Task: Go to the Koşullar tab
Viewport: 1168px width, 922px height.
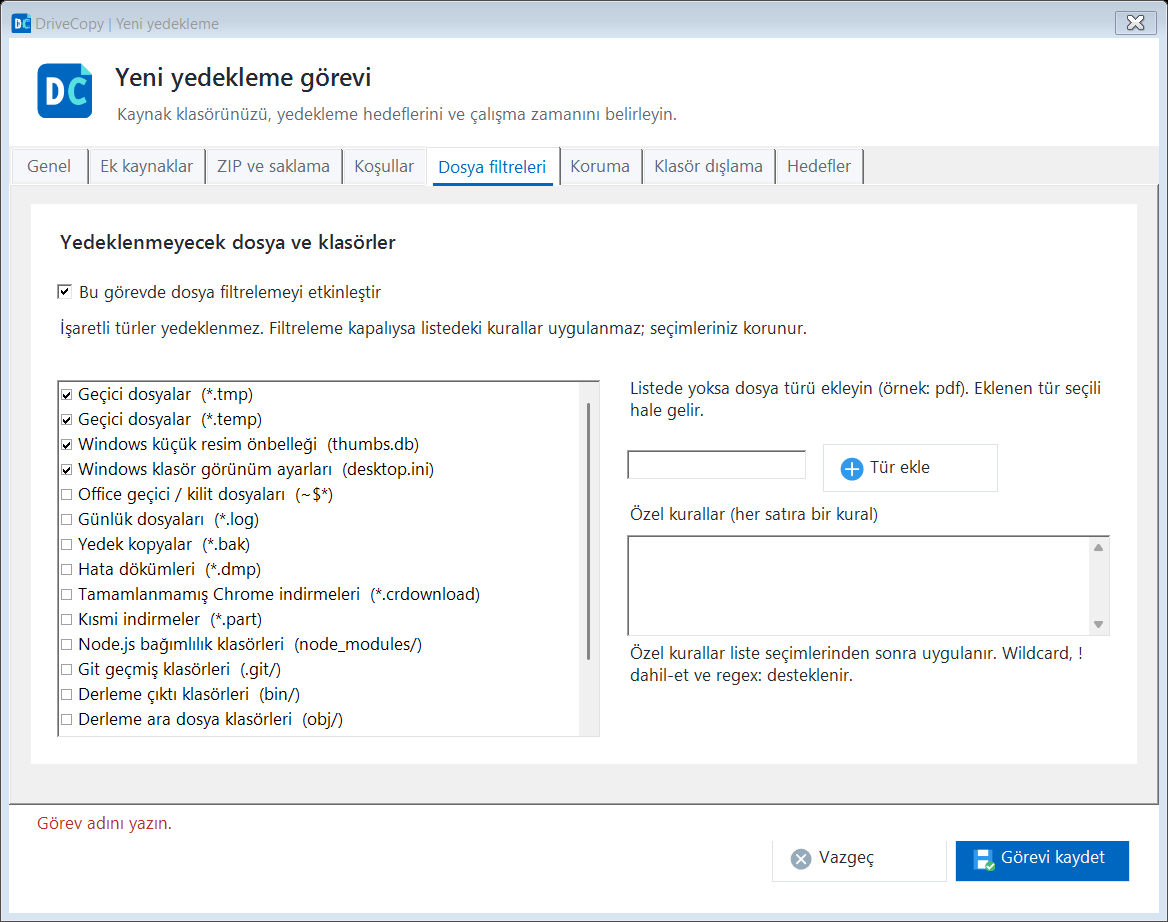Action: point(384,166)
